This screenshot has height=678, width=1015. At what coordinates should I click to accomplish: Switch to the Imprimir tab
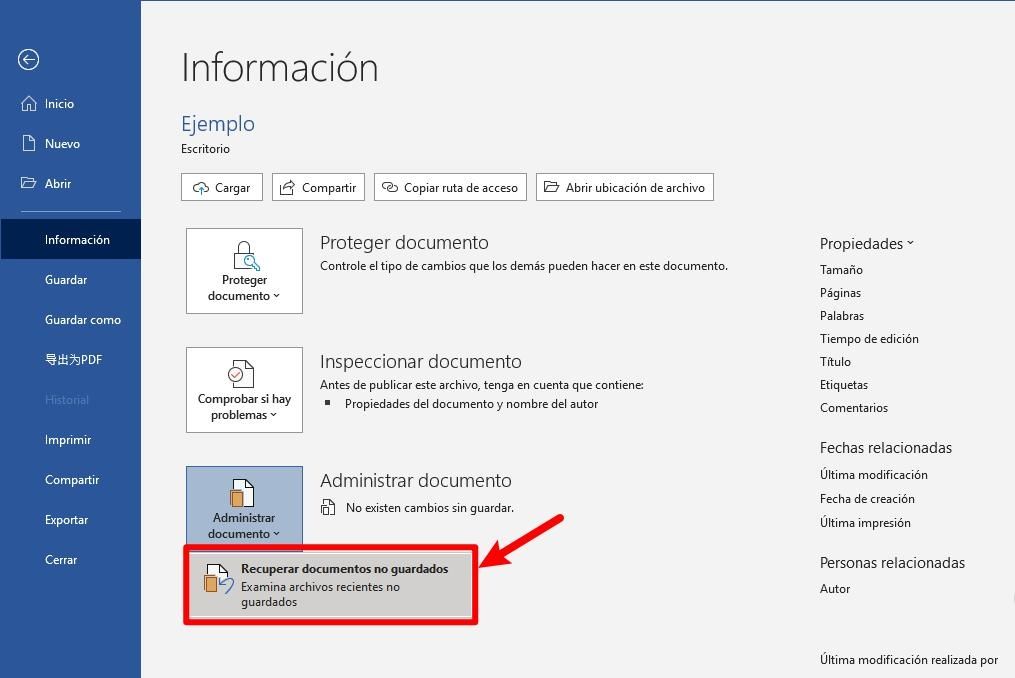[x=68, y=440]
